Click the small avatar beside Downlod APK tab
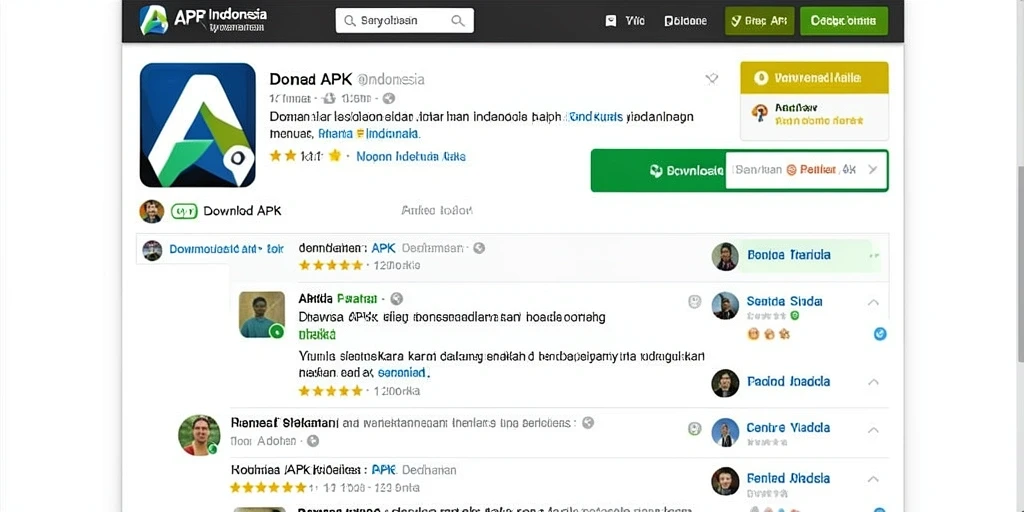 pyautogui.click(x=152, y=212)
